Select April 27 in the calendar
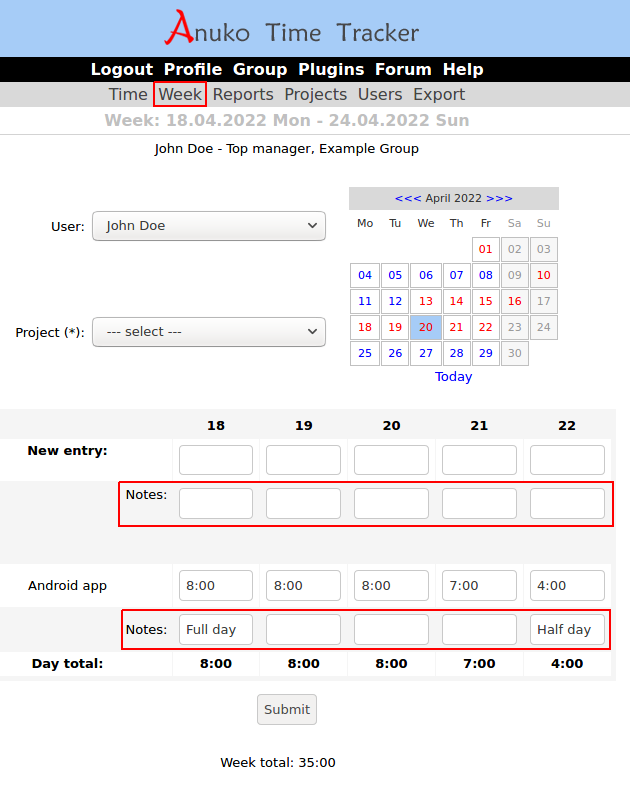The width and height of the screenshot is (630, 790). [426, 353]
